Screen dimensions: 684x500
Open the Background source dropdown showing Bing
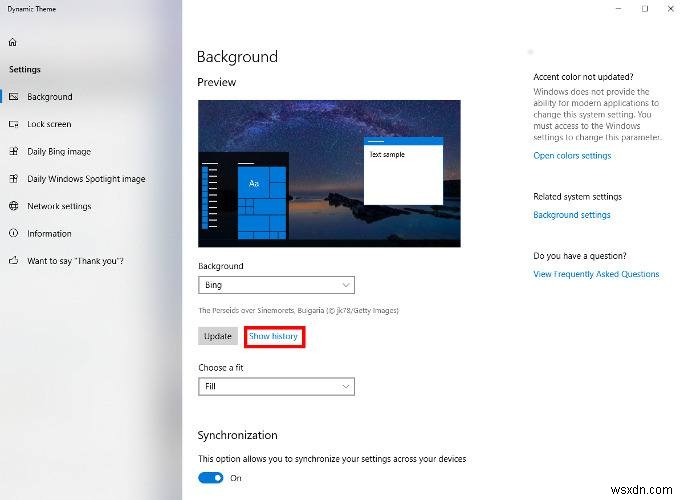click(276, 285)
